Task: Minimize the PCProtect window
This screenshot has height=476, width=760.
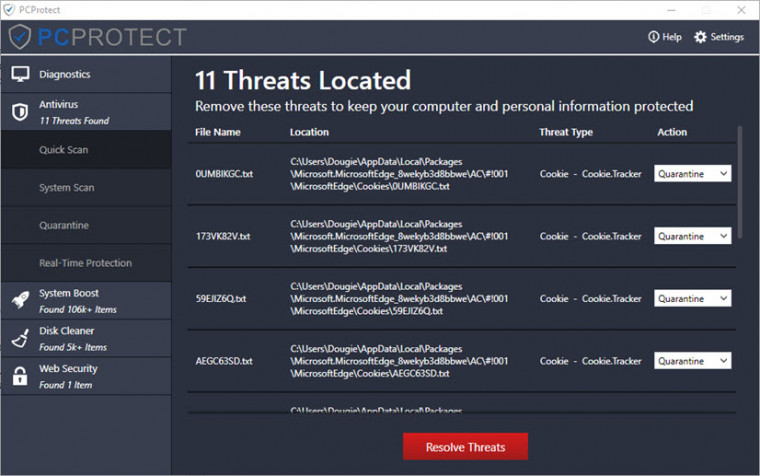Action: click(x=671, y=10)
